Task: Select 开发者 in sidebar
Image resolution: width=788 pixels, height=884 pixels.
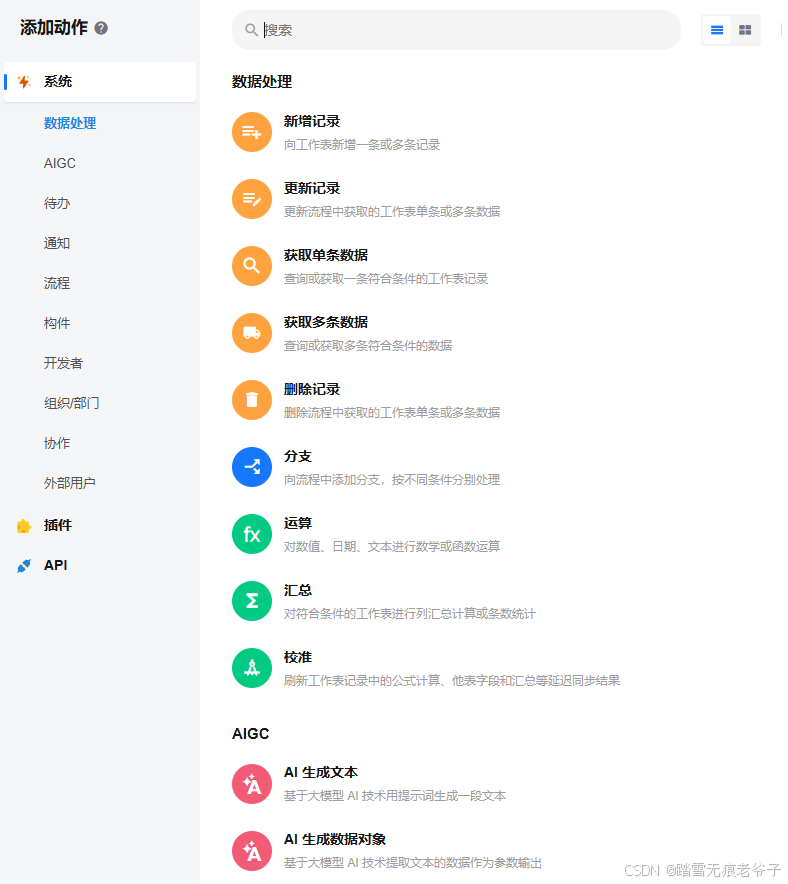Action: pyautogui.click(x=63, y=363)
